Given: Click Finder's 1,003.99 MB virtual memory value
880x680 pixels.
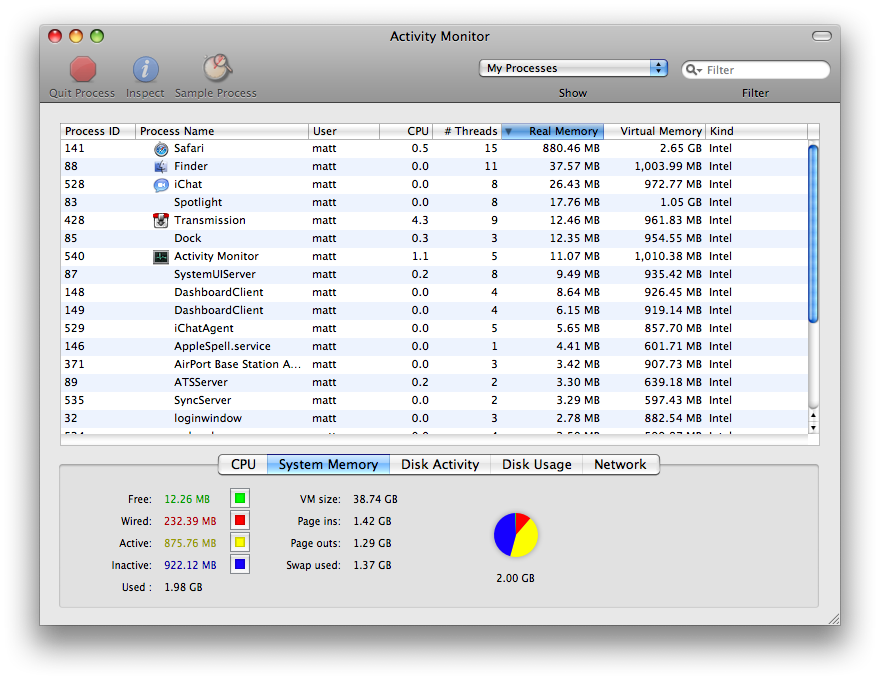Looking at the screenshot, I should (668, 167).
